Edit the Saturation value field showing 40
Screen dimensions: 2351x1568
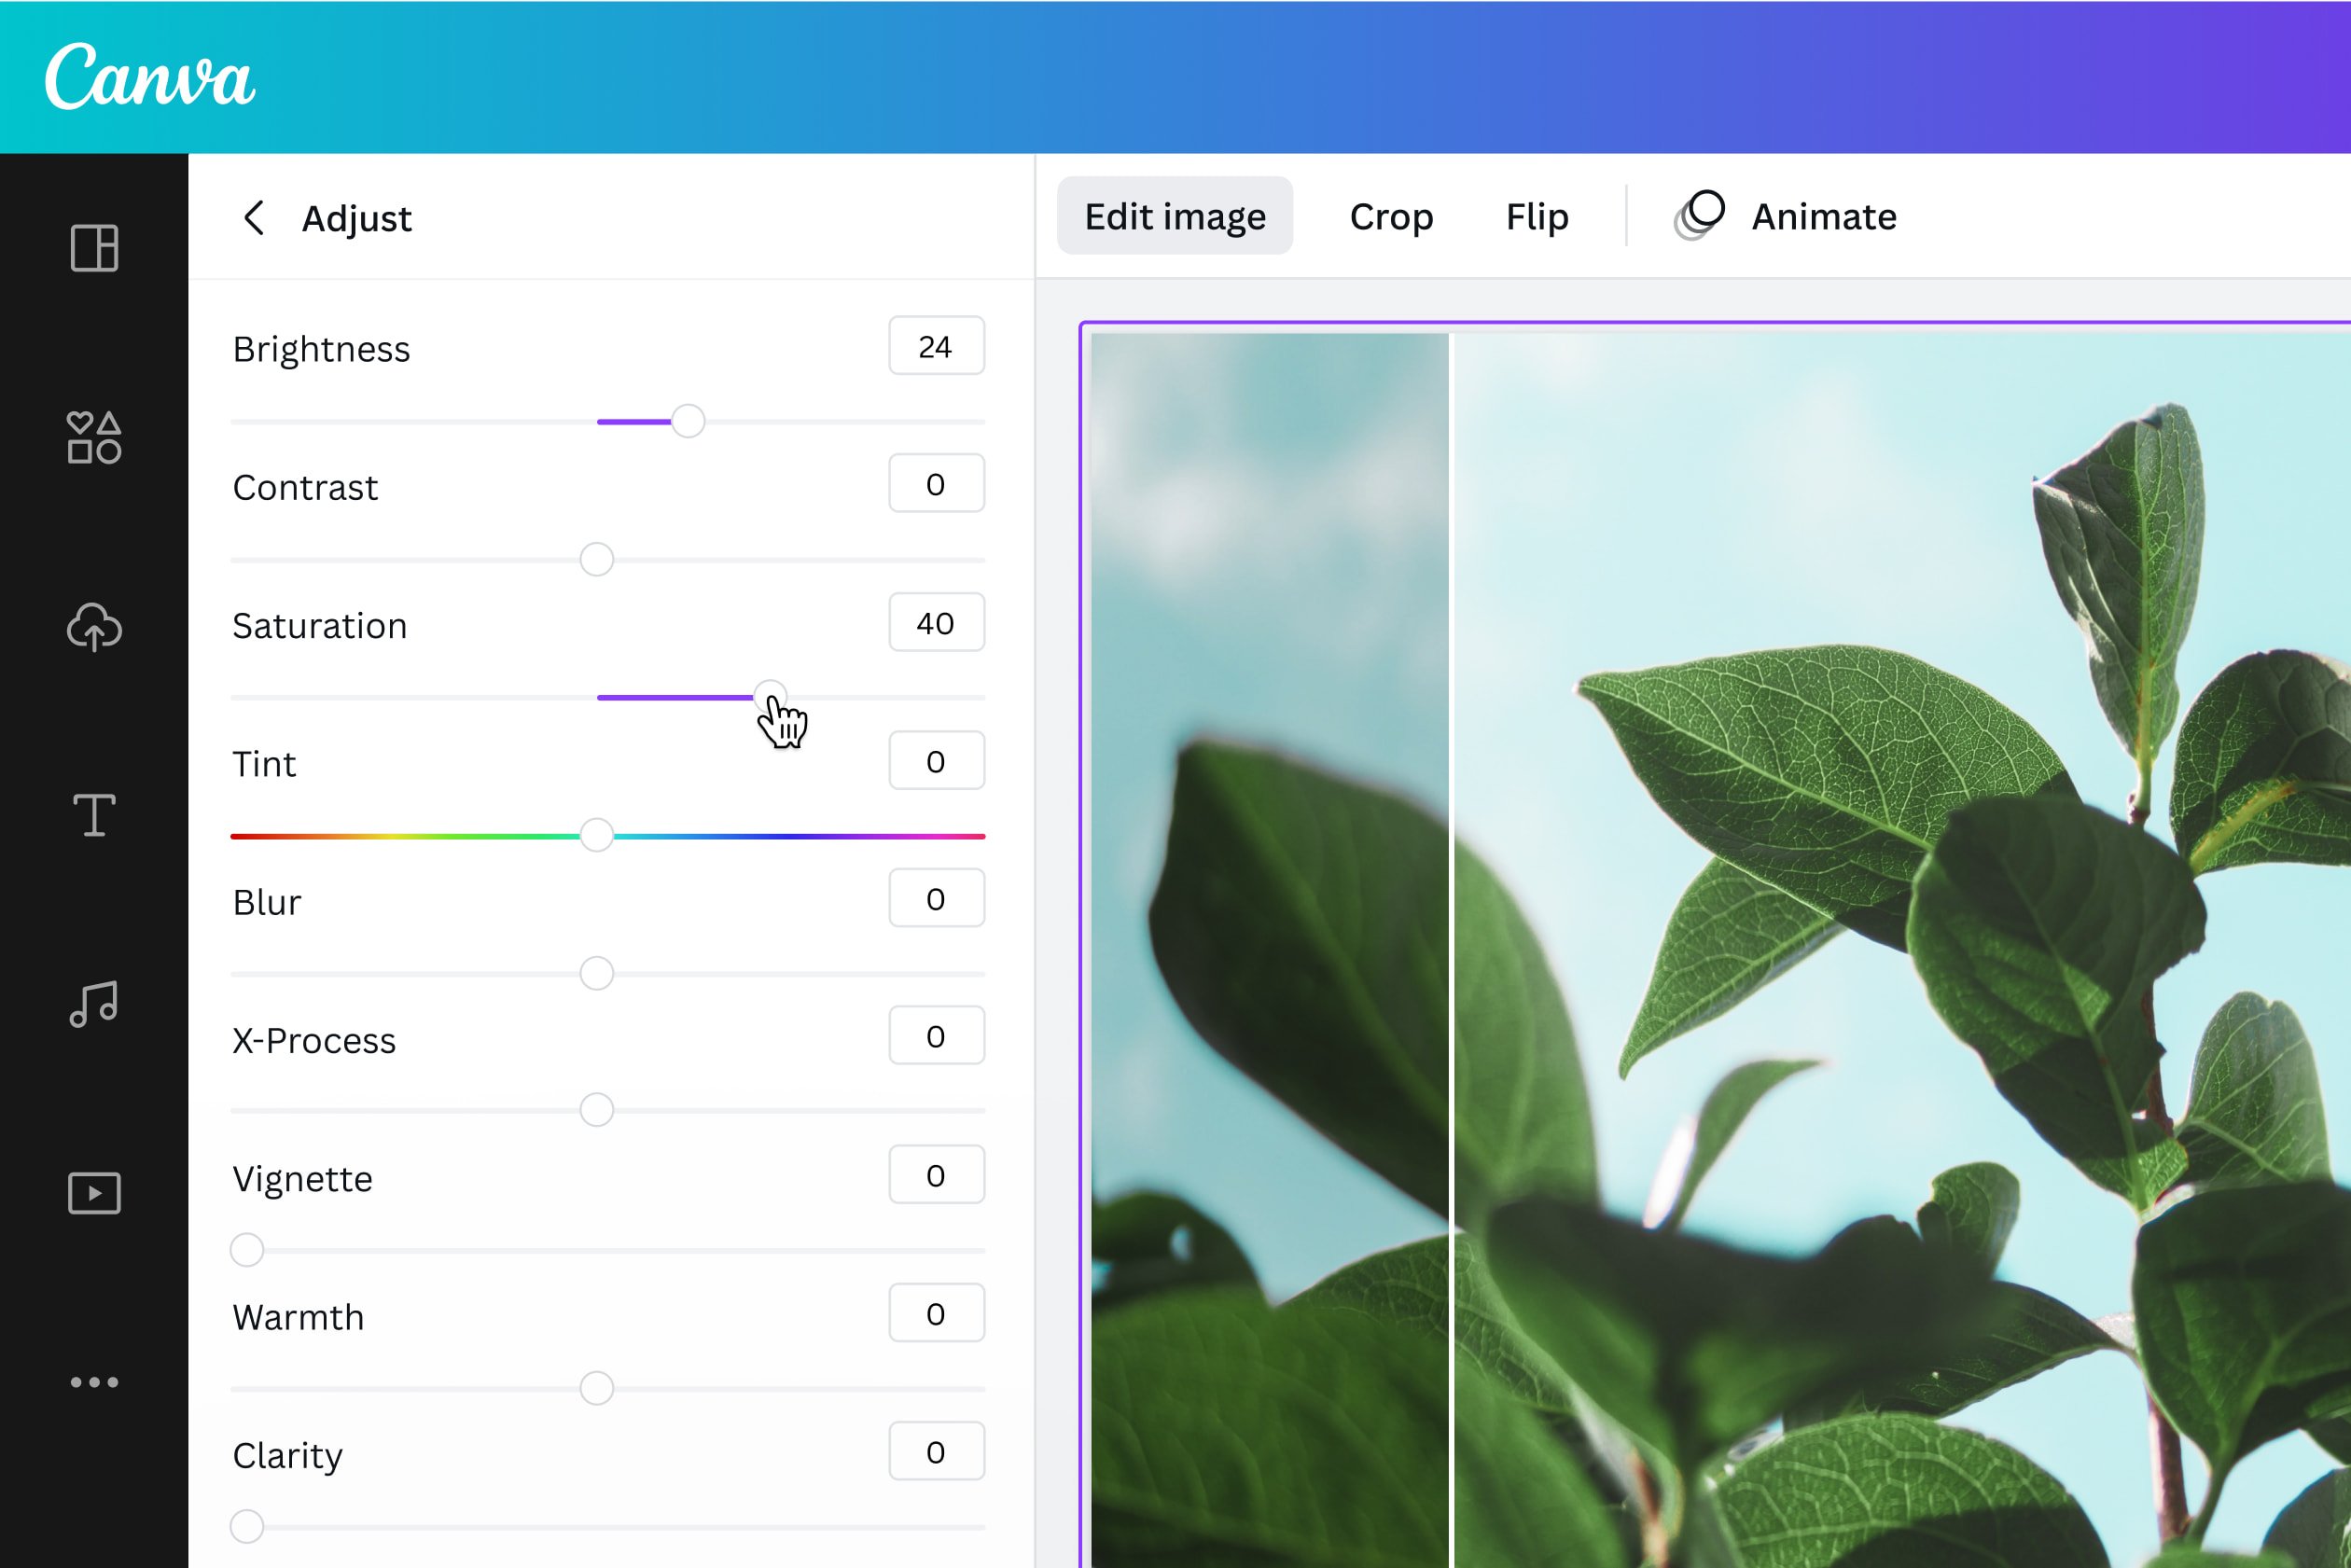pyautogui.click(x=936, y=622)
